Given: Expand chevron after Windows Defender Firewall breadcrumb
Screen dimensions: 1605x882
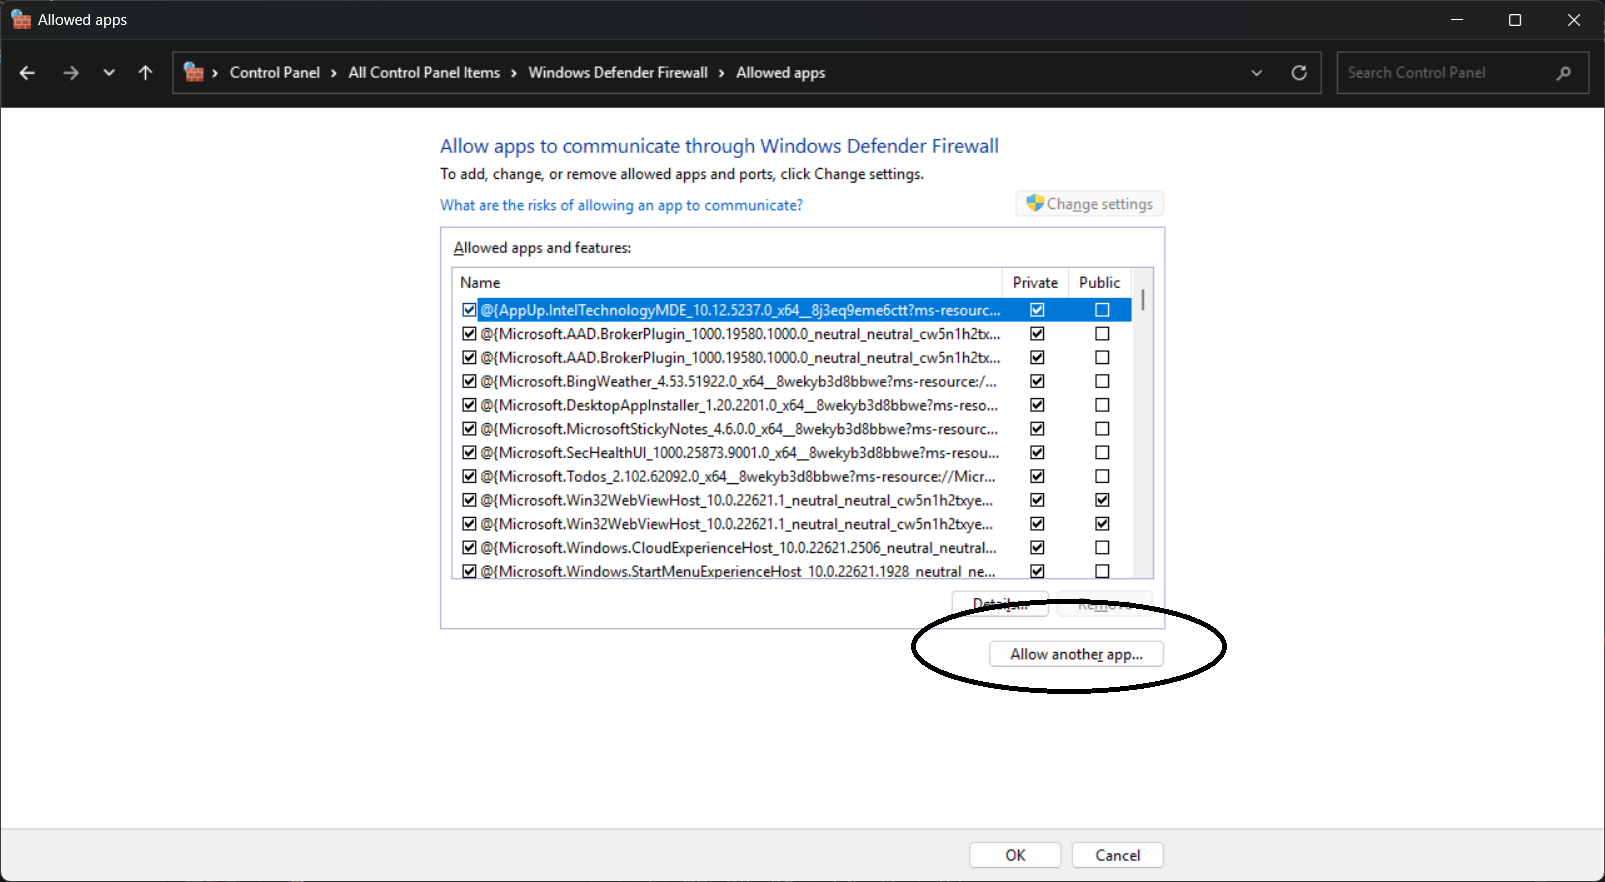Looking at the screenshot, I should [721, 73].
